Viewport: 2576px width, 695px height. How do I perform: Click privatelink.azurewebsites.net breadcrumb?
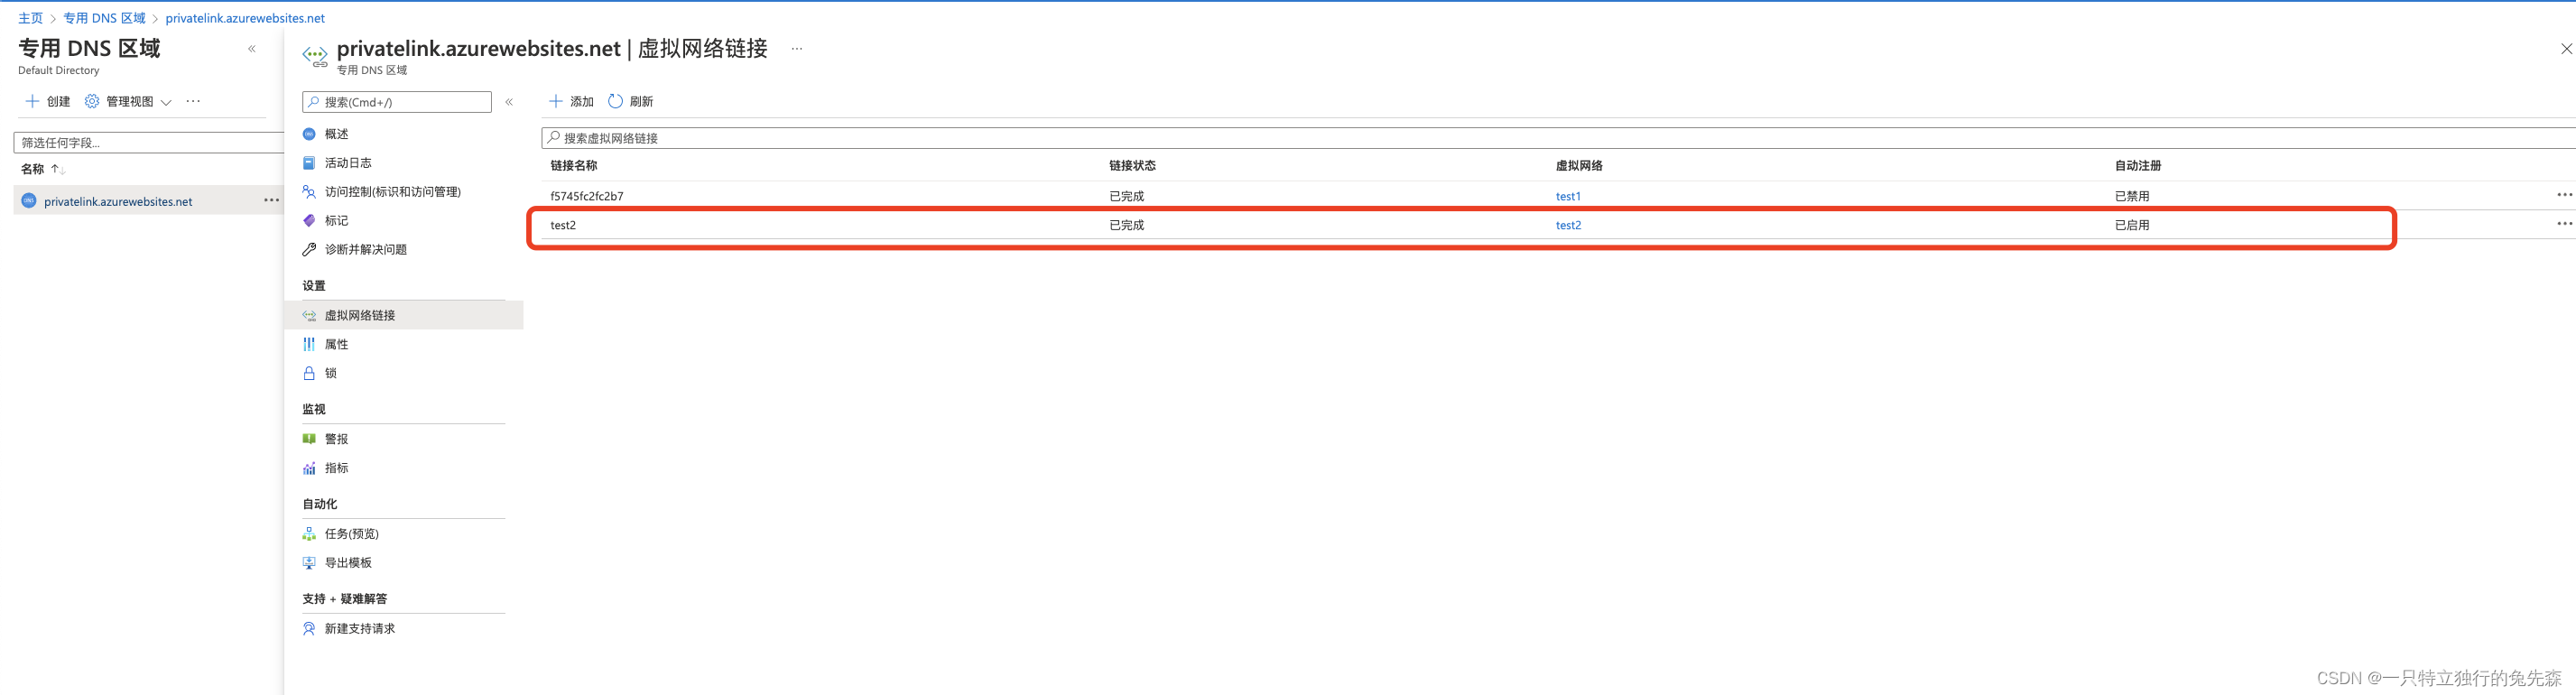(x=245, y=18)
